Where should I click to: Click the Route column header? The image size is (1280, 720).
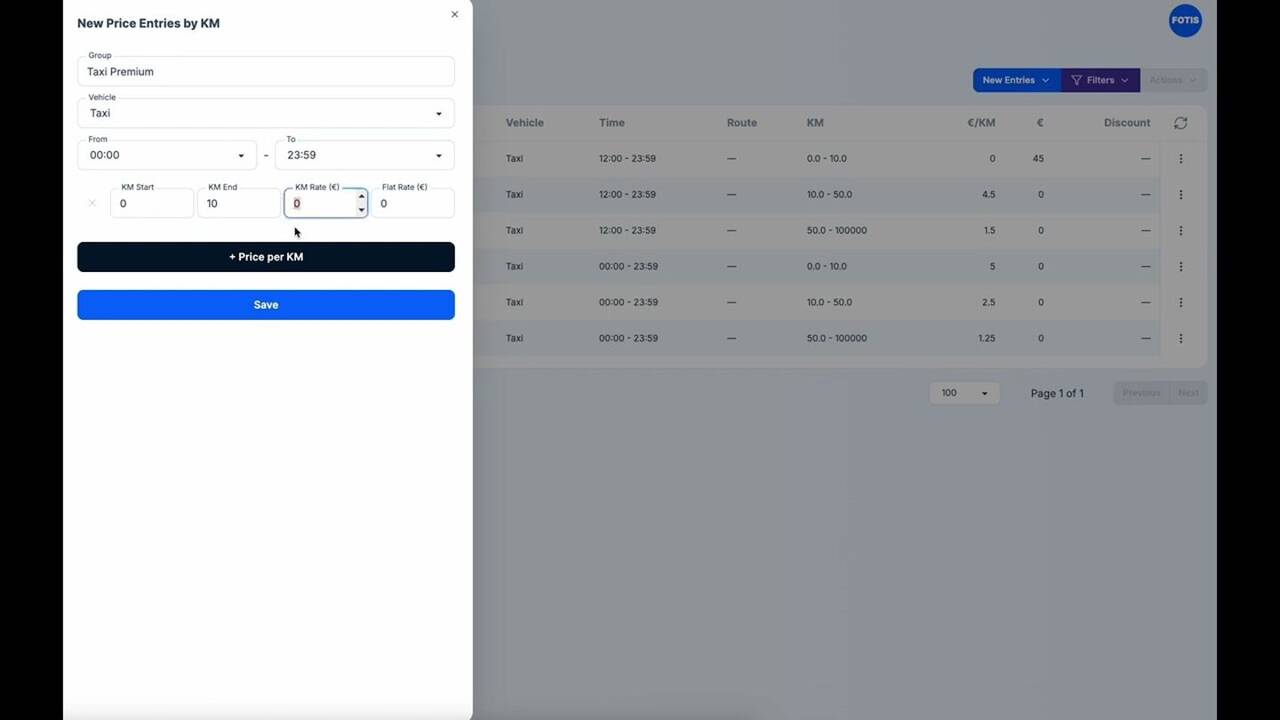click(742, 123)
